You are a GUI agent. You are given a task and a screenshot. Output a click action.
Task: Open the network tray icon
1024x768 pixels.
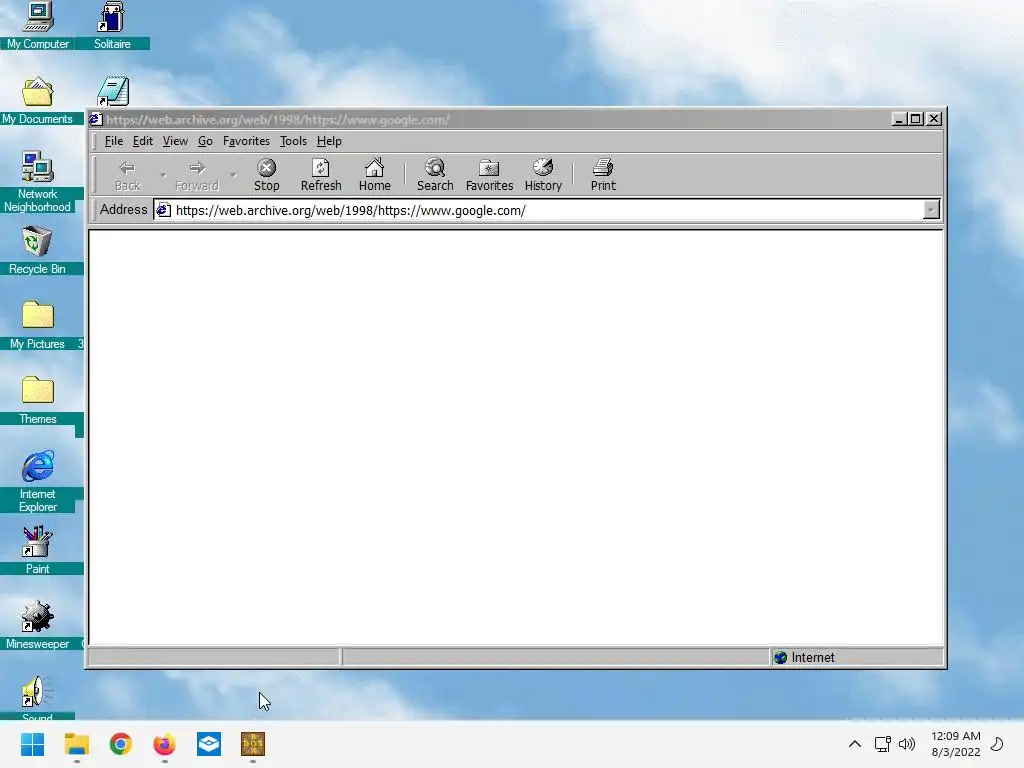(x=882, y=744)
